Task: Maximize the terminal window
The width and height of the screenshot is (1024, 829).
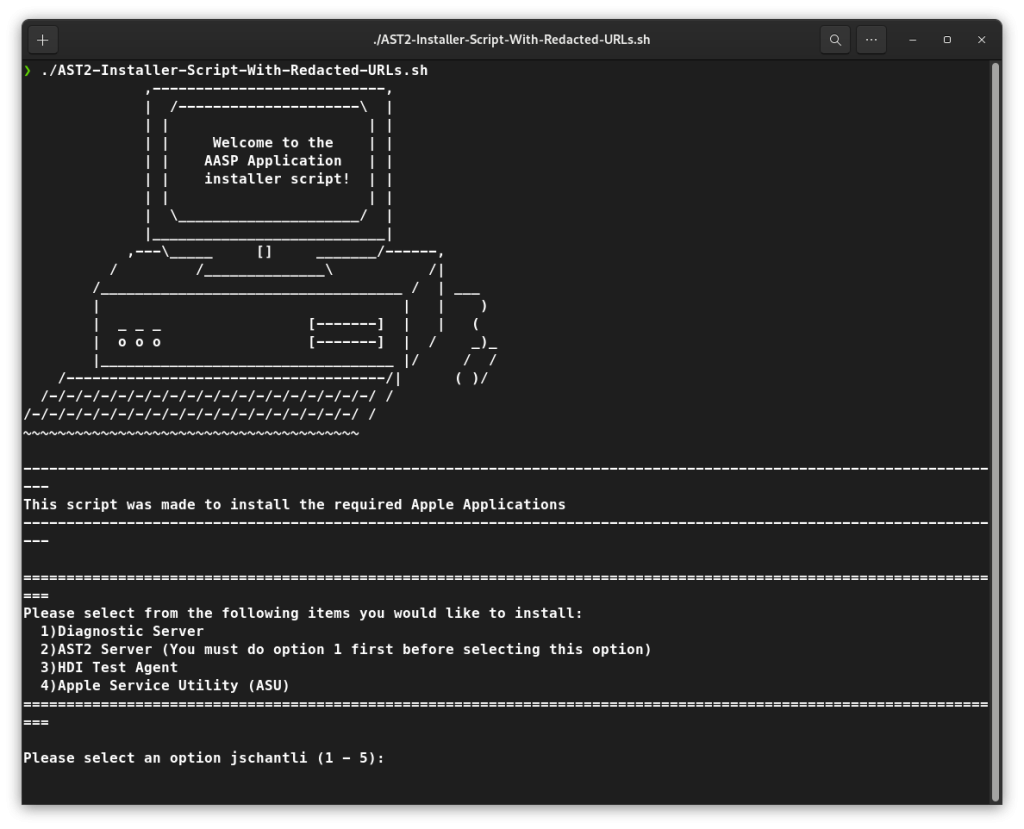Action: tap(947, 40)
